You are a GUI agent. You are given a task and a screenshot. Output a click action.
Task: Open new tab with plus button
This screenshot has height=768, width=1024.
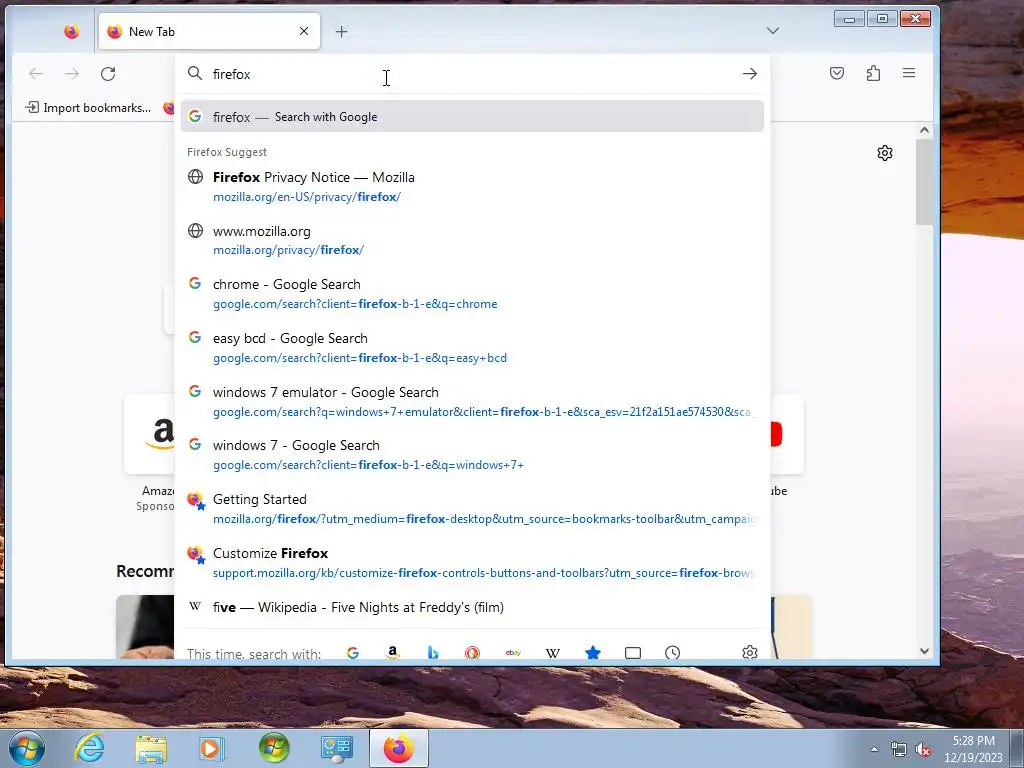click(x=342, y=31)
